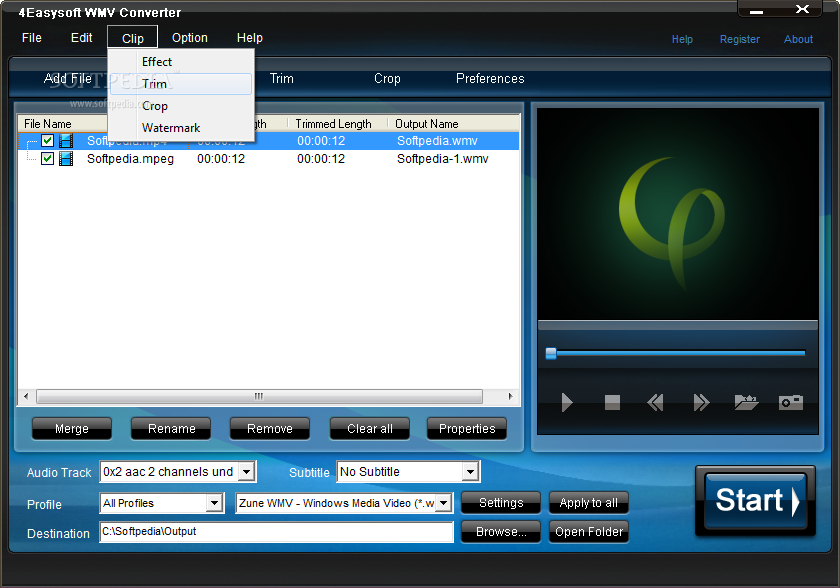Open the Subtitle dropdown

(470, 472)
